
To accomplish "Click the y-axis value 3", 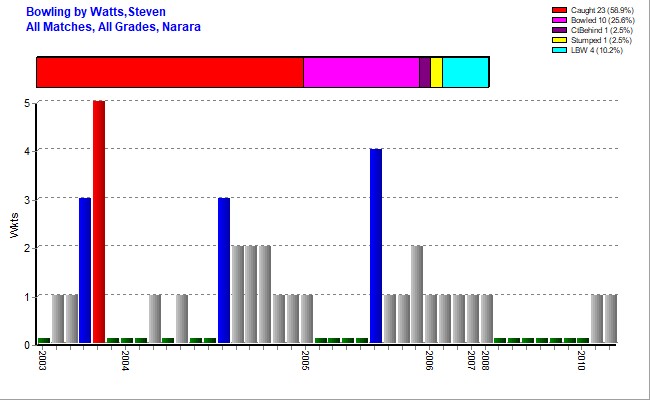I will pyautogui.click(x=27, y=200).
